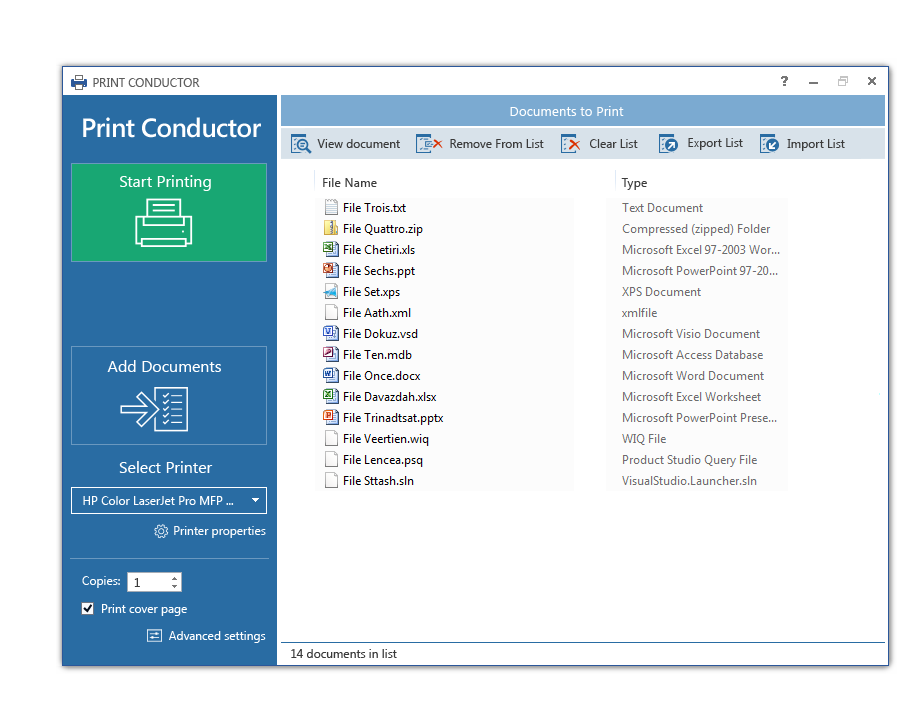The image size is (920, 720).
Task: Click the View document toolbar label
Action: pos(358,144)
